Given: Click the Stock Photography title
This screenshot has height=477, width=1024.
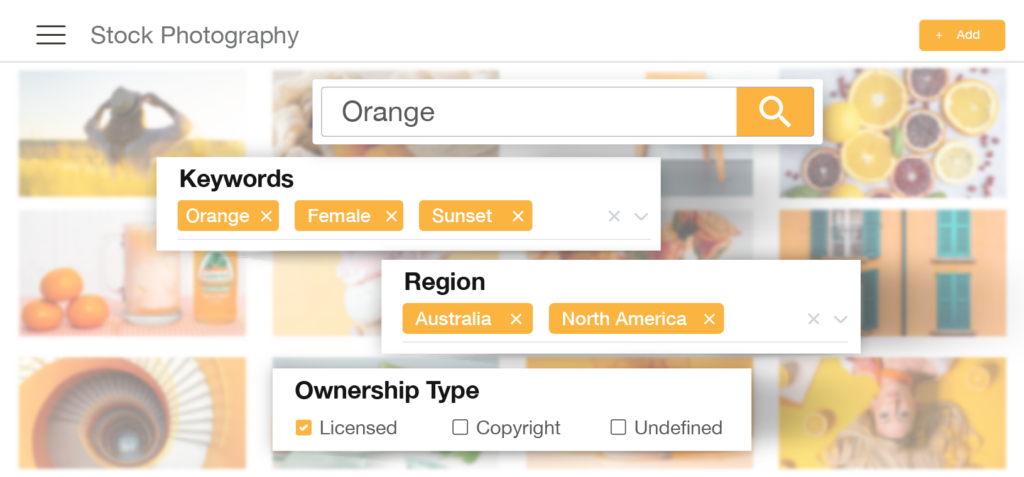Looking at the screenshot, I should 194,35.
